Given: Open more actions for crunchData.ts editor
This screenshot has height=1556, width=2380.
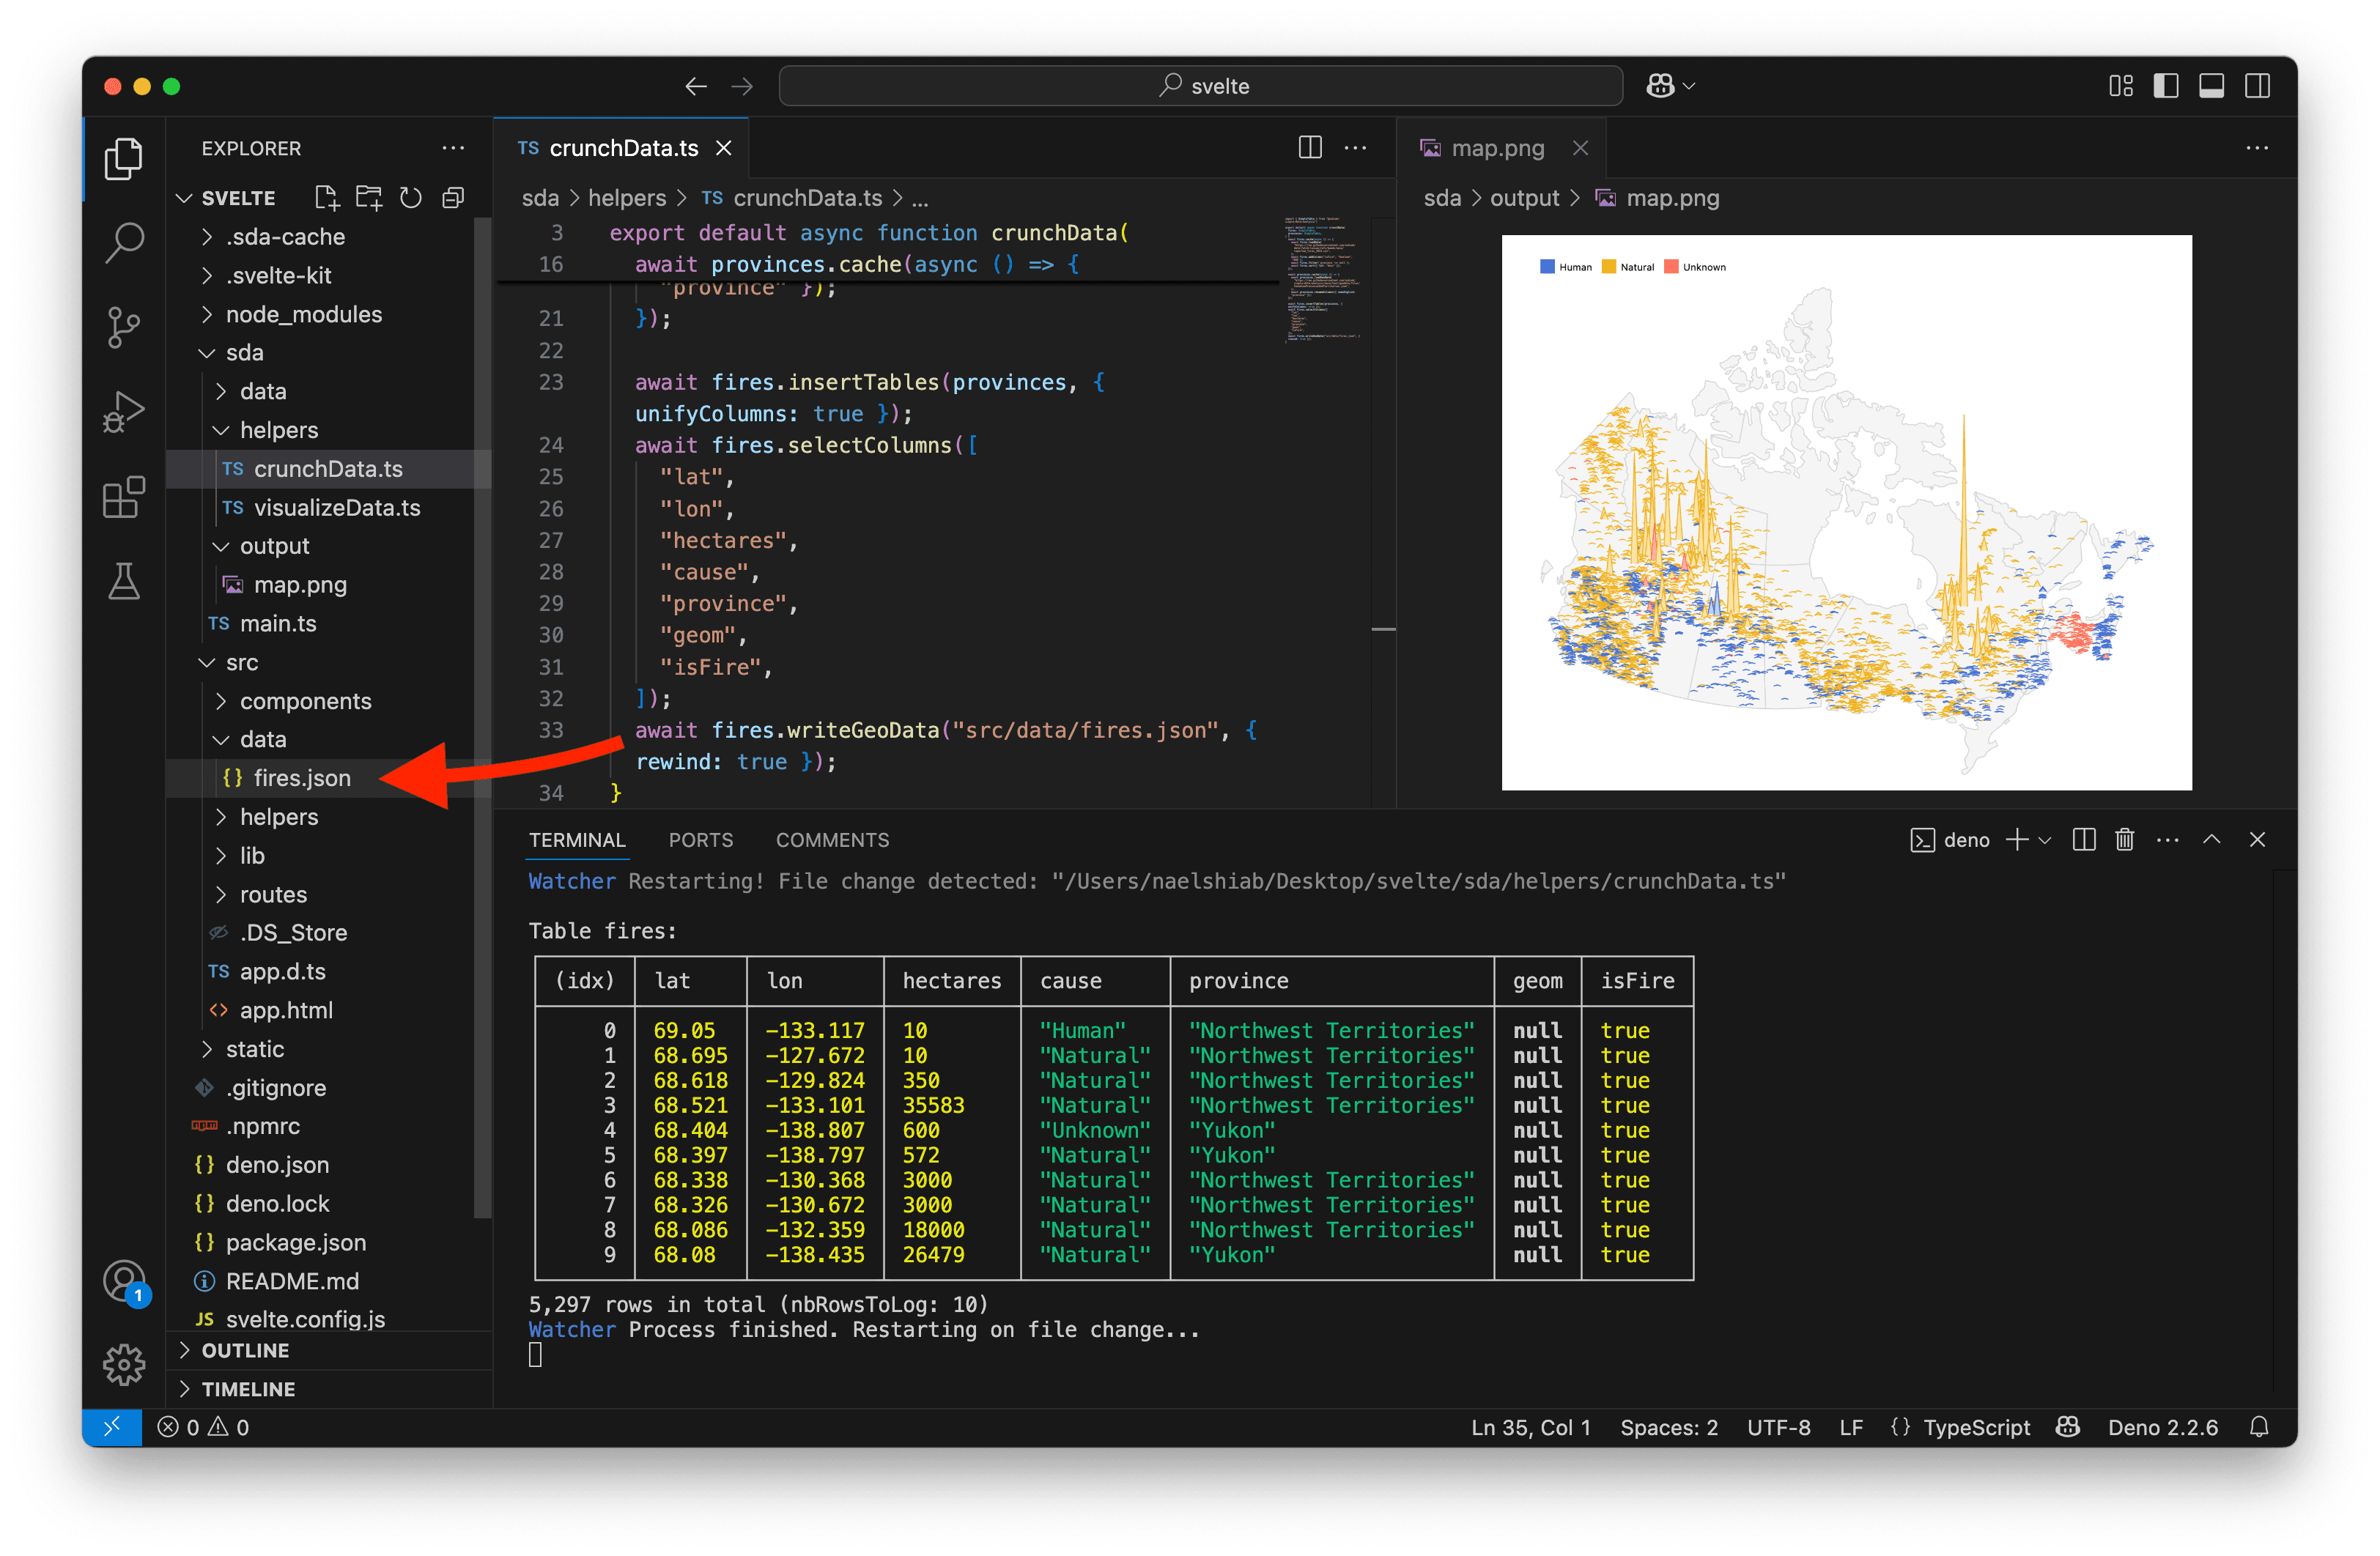Looking at the screenshot, I should [1355, 148].
